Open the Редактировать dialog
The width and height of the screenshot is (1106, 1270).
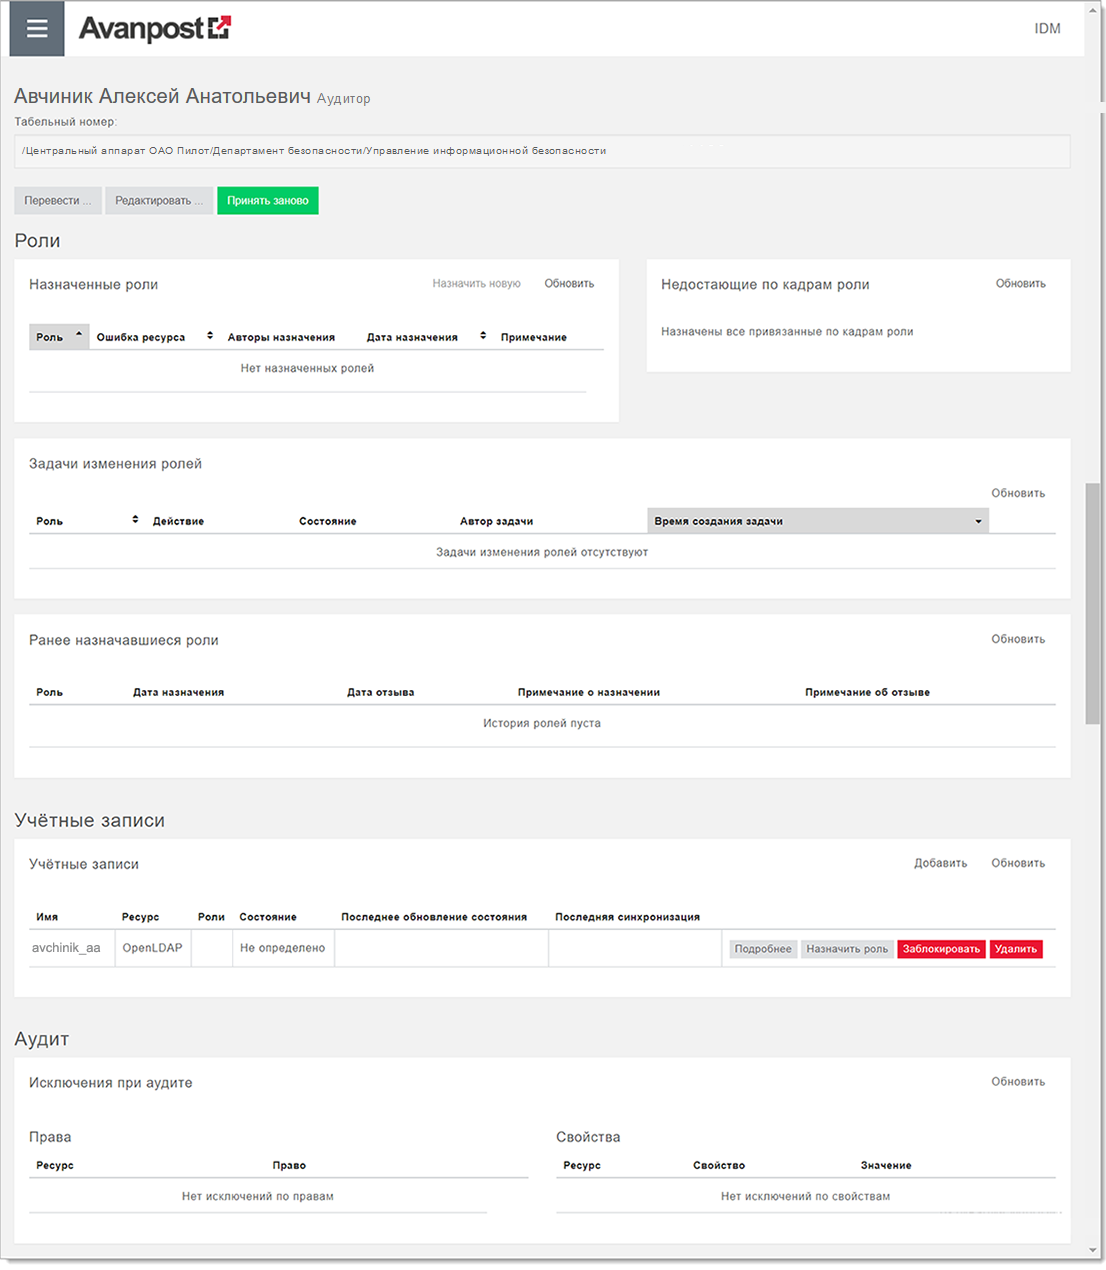pos(158,201)
